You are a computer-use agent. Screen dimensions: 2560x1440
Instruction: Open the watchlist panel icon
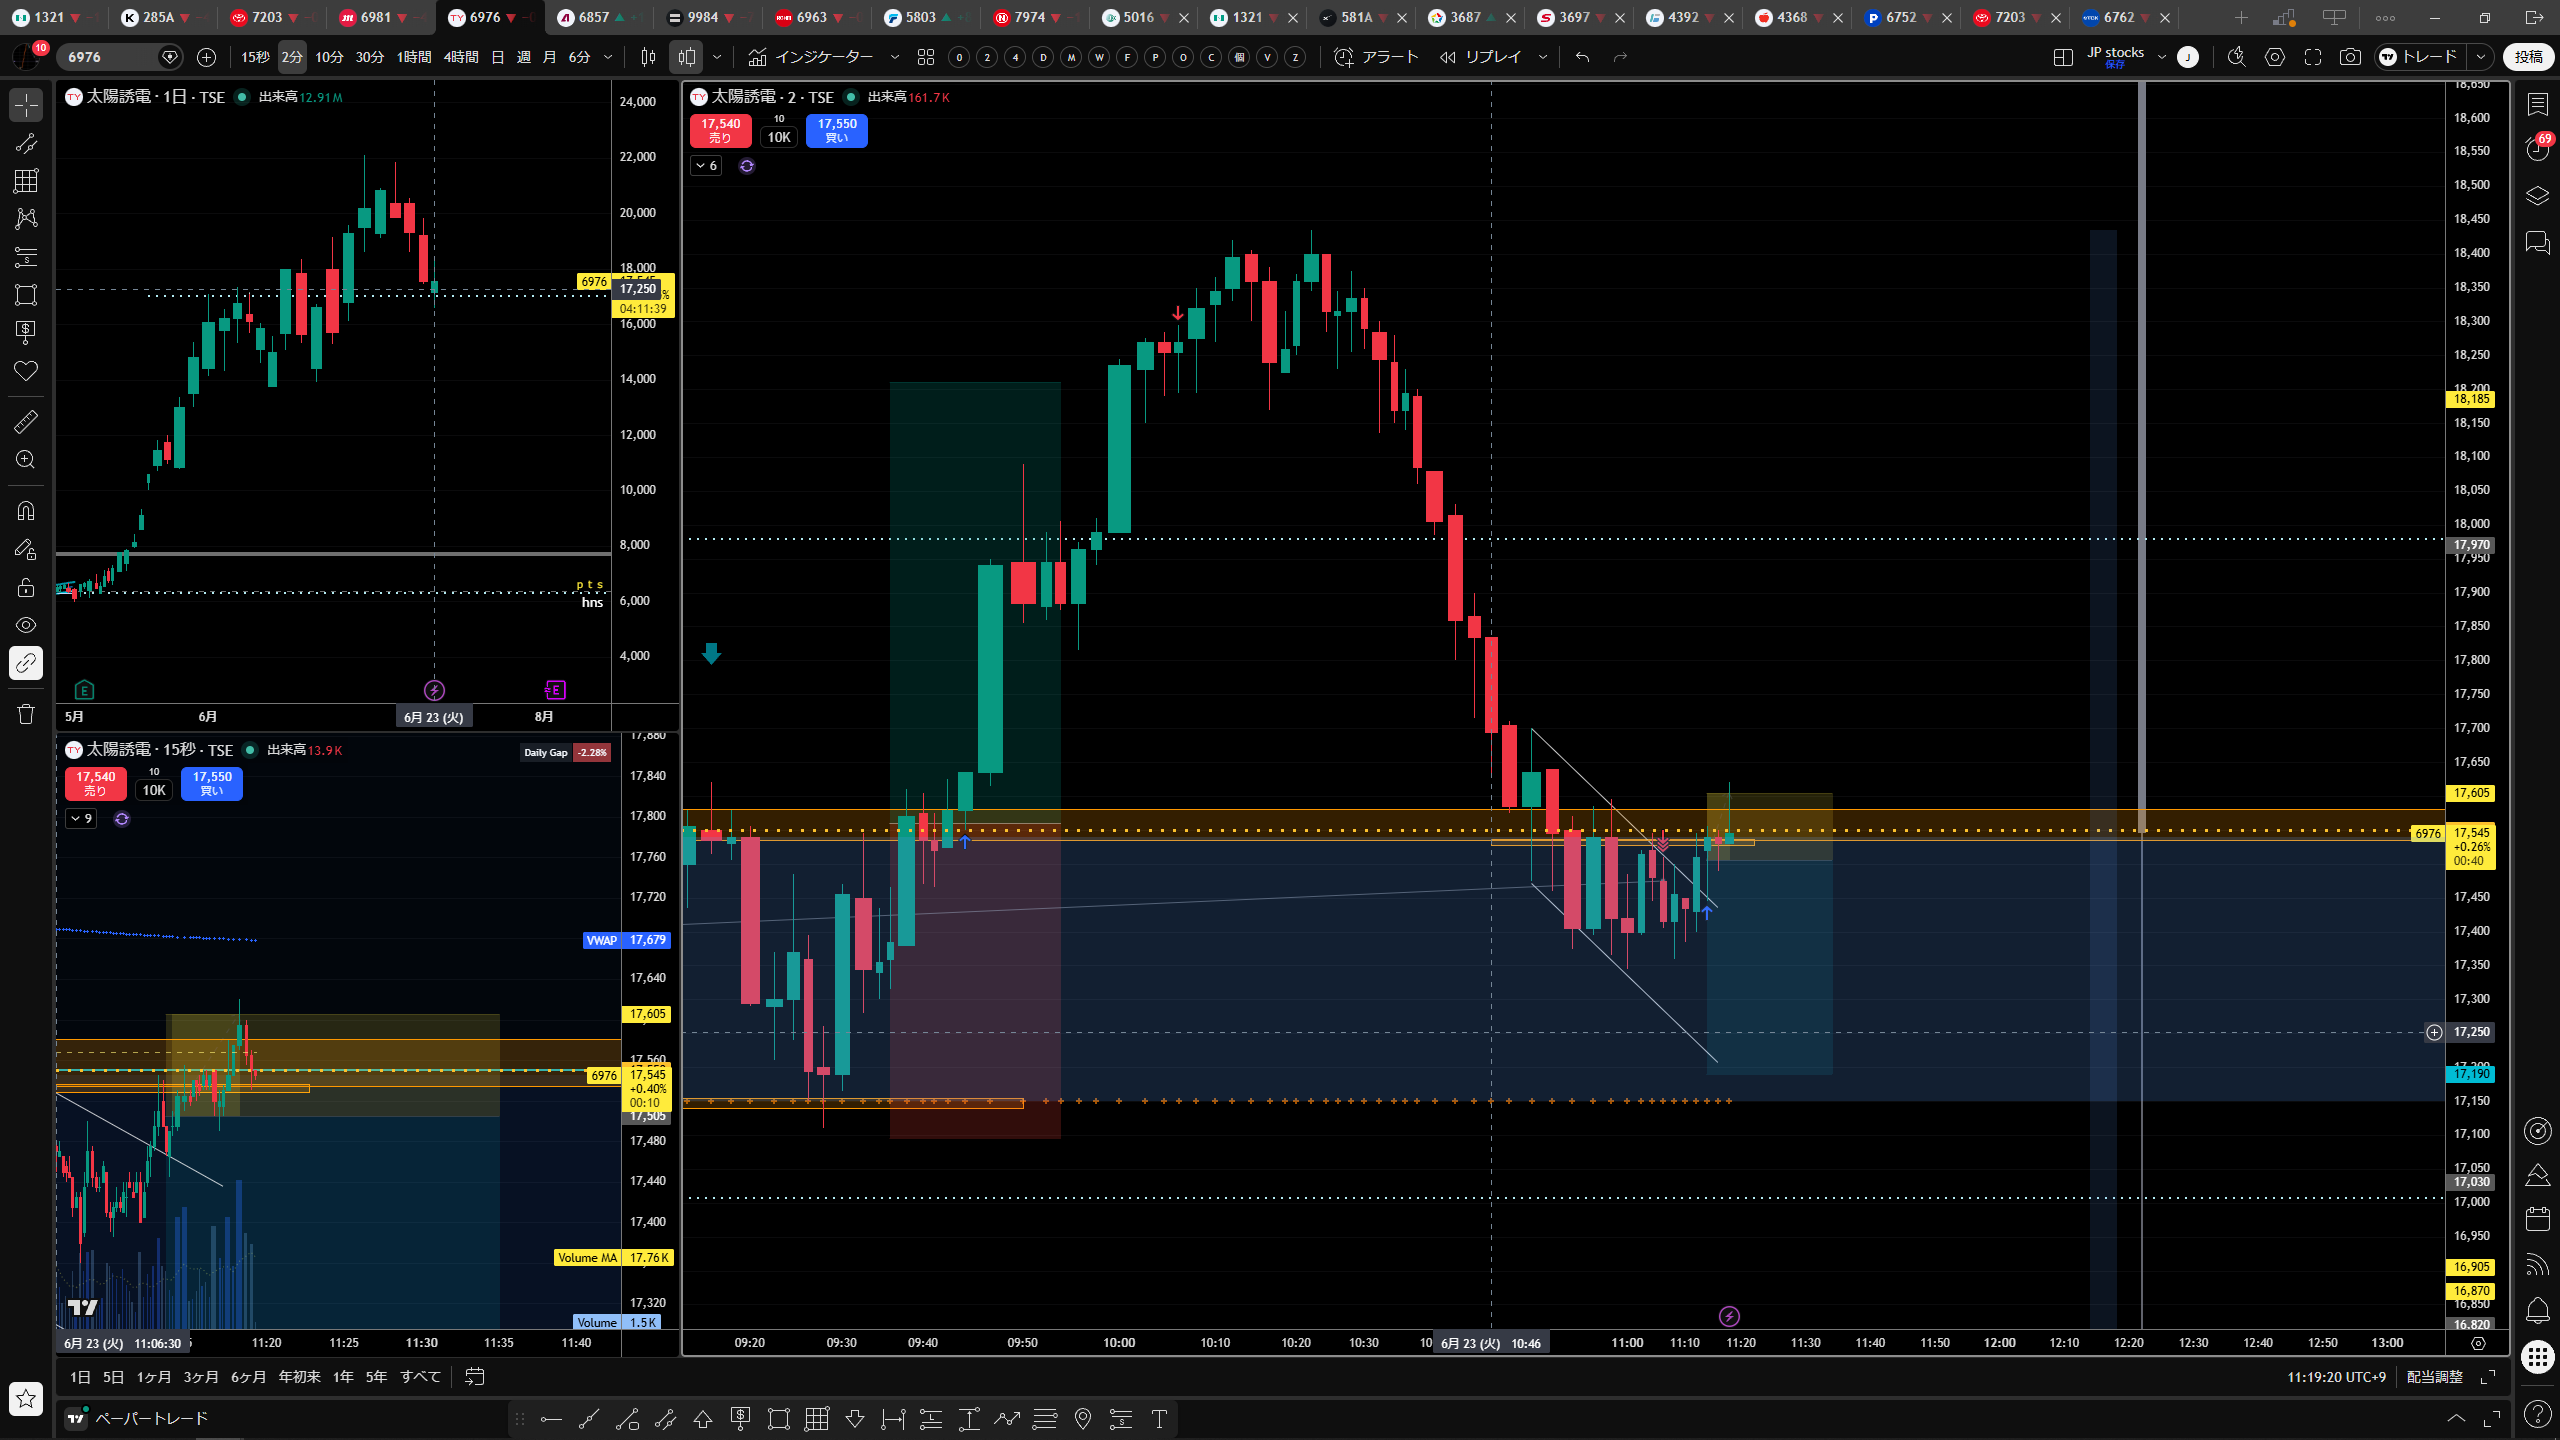pyautogui.click(x=2537, y=103)
